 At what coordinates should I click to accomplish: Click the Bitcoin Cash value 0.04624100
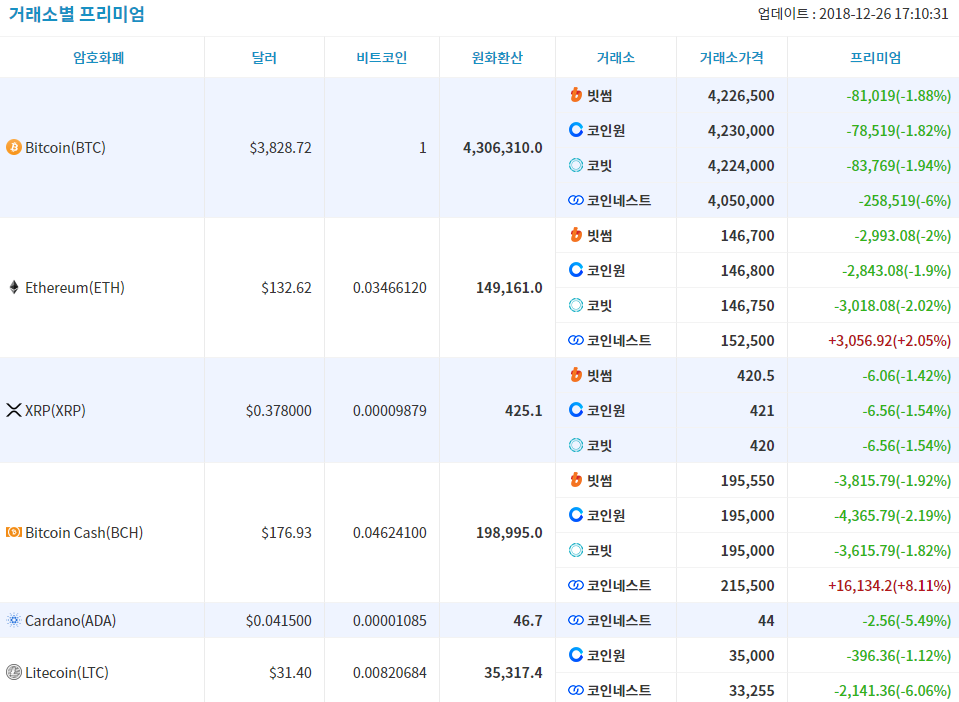(x=390, y=533)
